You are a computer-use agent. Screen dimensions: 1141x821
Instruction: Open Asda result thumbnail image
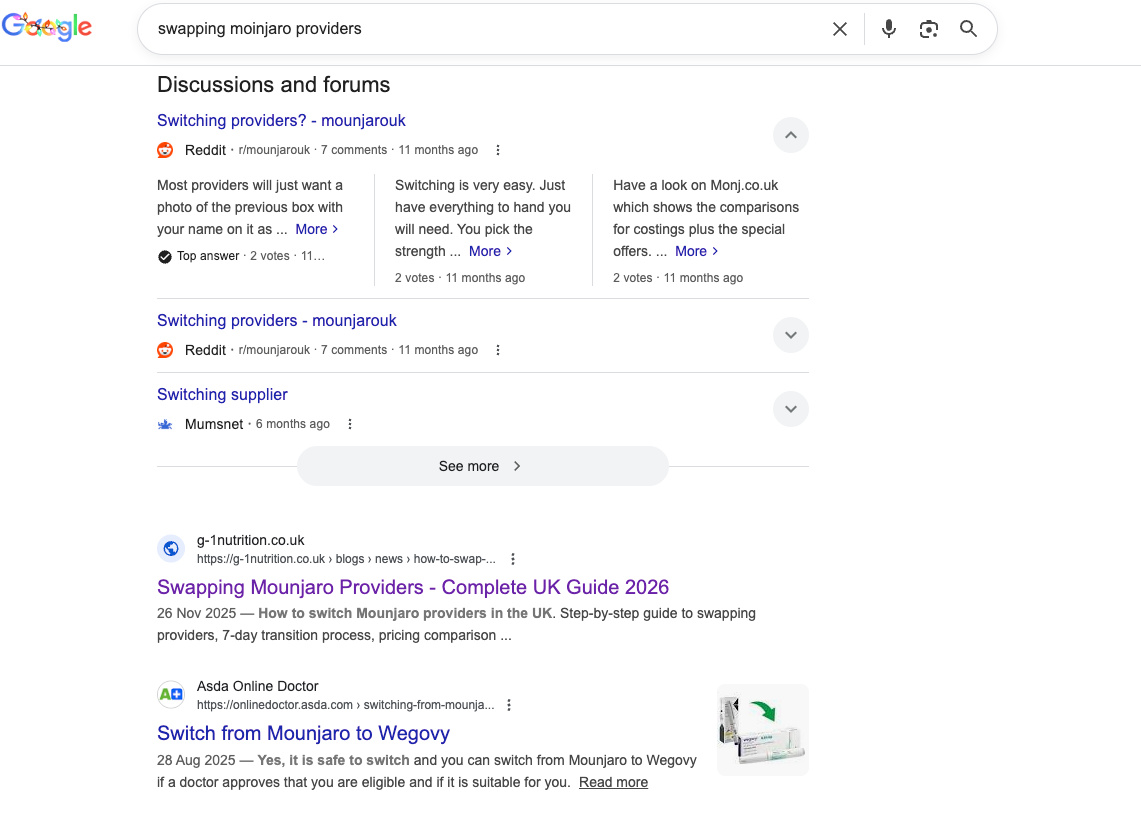pyautogui.click(x=763, y=730)
